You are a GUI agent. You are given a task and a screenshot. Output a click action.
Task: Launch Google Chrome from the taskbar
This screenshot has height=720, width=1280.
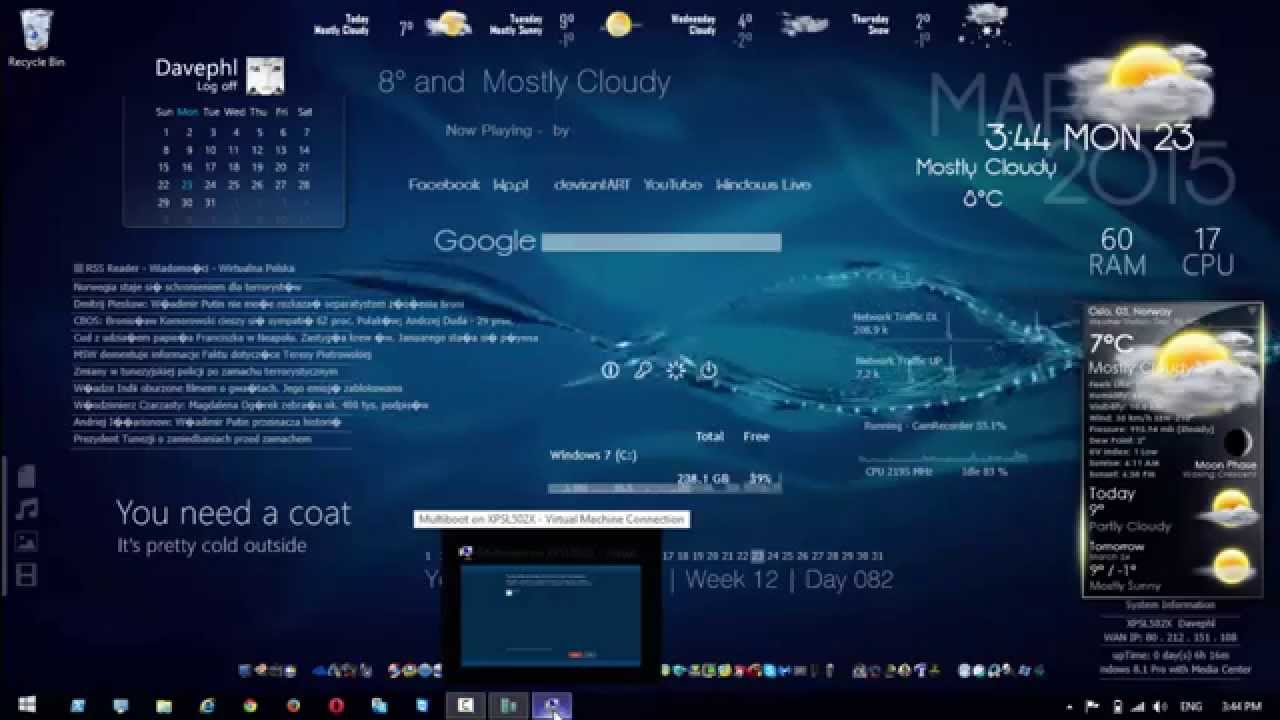(250, 705)
